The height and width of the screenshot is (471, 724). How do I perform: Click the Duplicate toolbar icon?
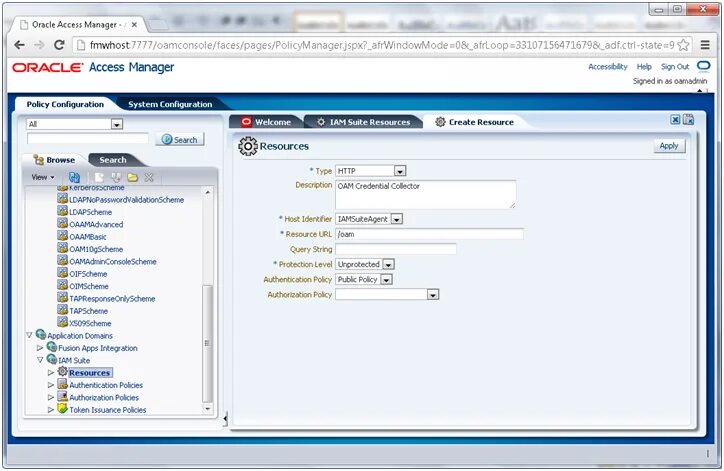pos(116,177)
